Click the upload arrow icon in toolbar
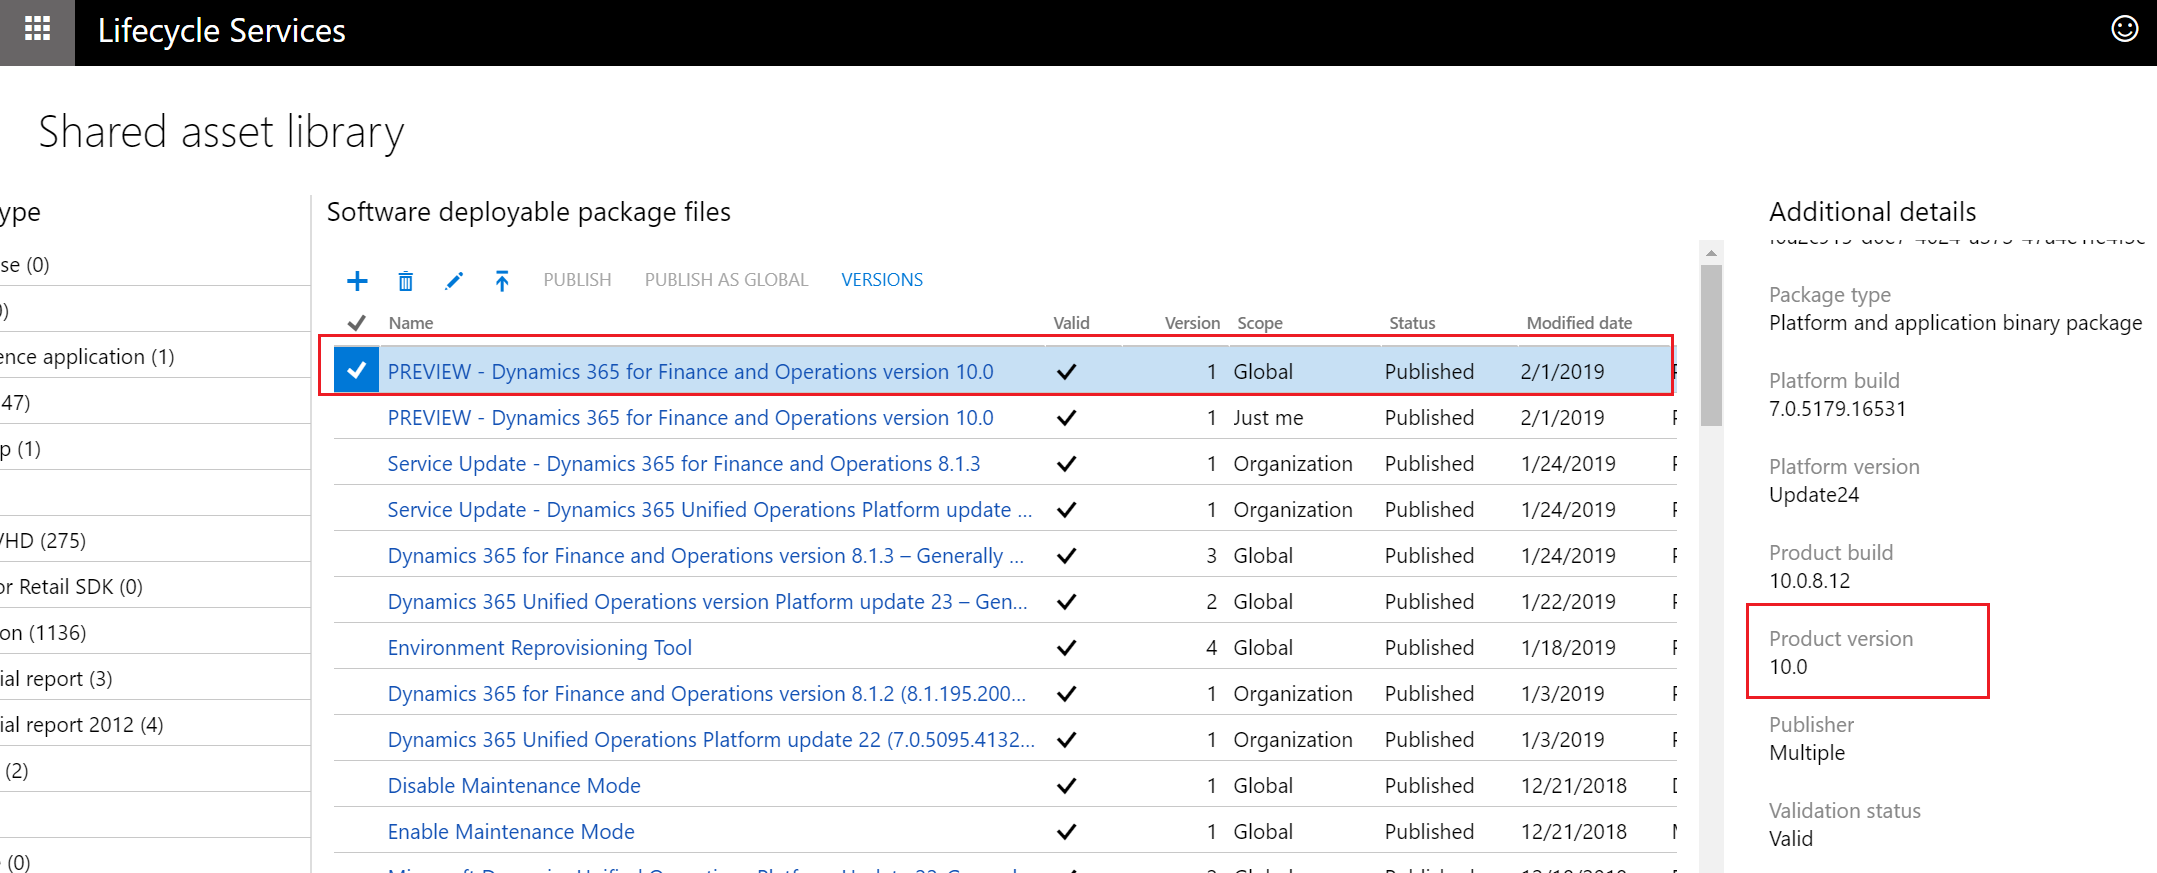 point(502,281)
